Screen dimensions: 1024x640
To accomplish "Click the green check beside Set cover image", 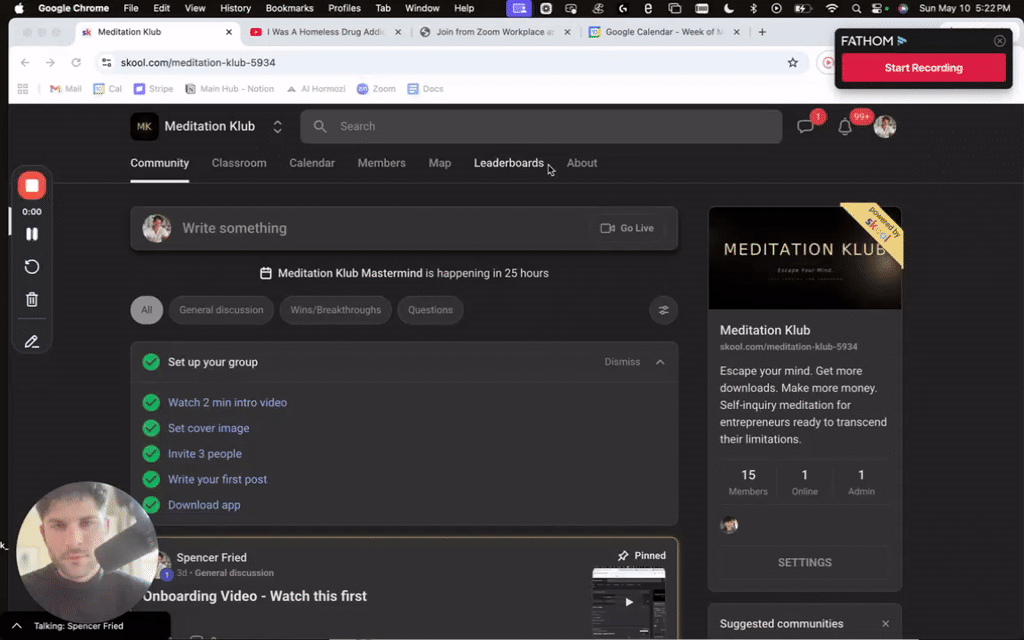I will [151, 428].
